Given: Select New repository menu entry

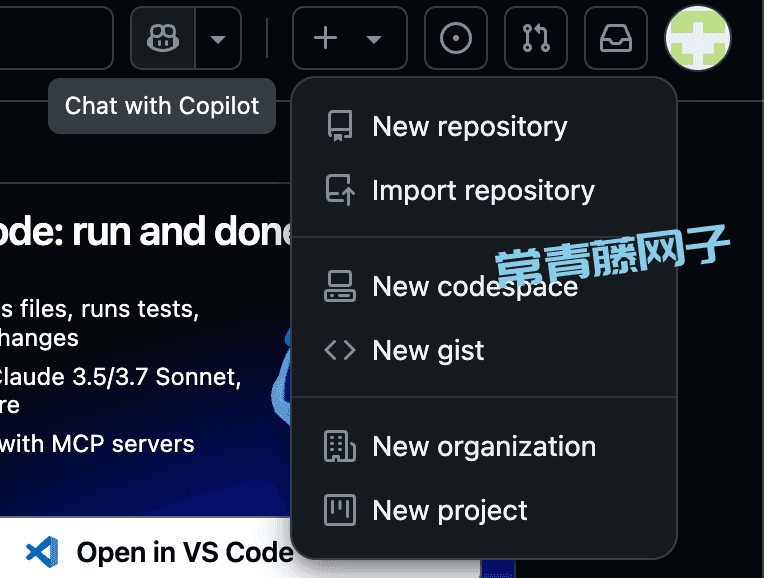Looking at the screenshot, I should click(483, 127).
